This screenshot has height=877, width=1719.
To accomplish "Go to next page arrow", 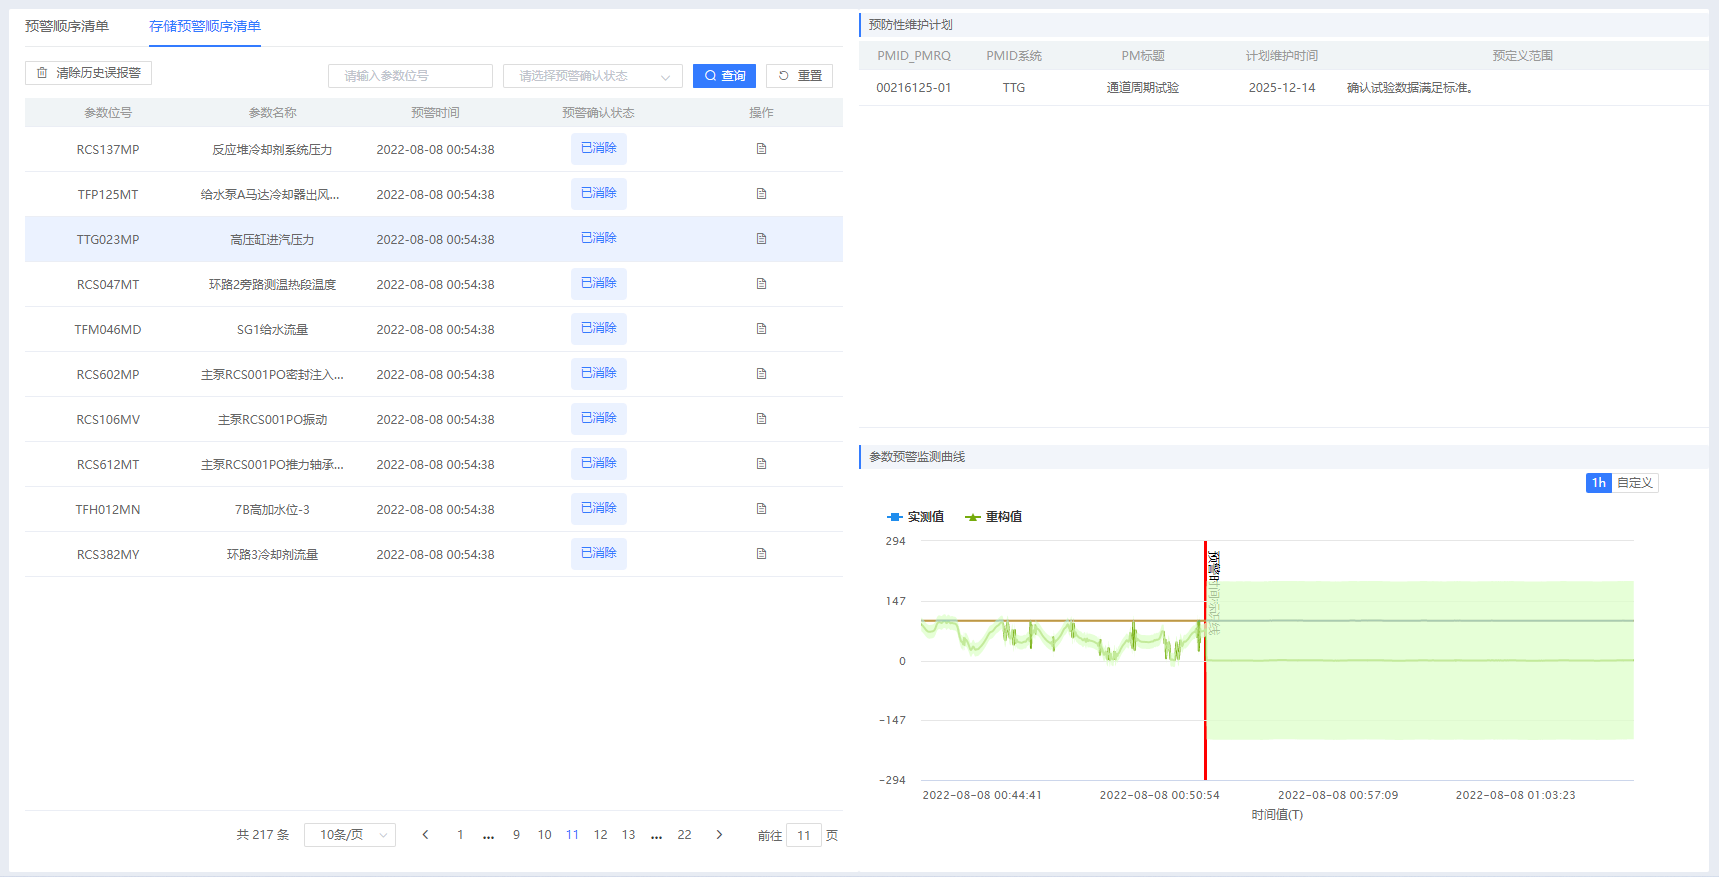I will point(719,835).
